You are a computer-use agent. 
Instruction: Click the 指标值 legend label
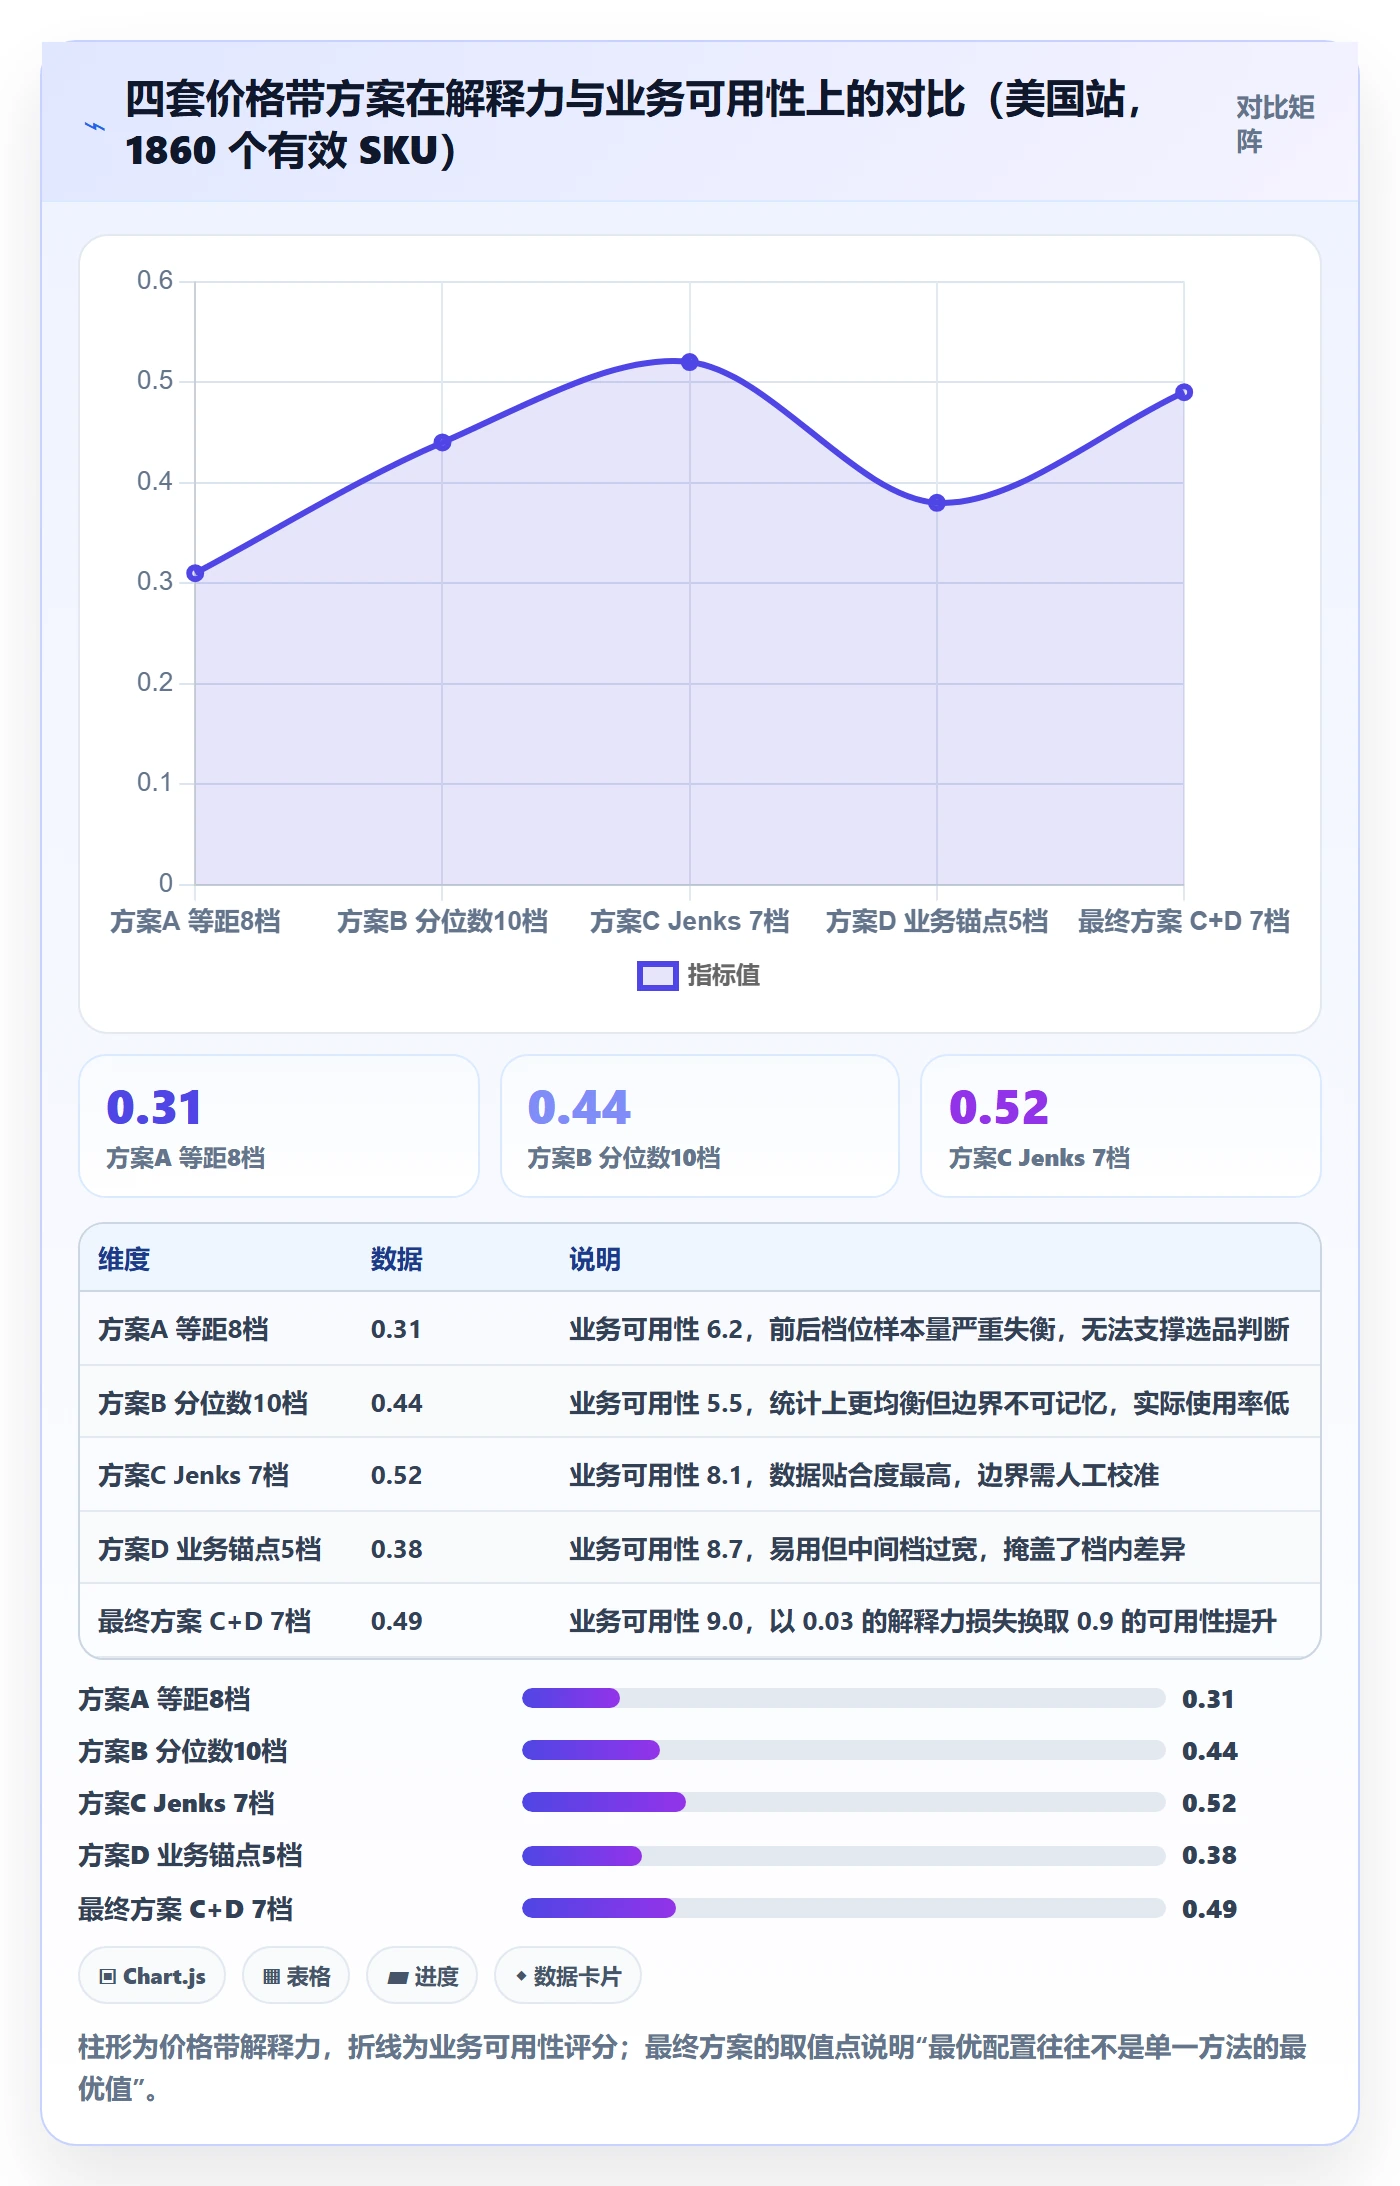[x=724, y=975]
